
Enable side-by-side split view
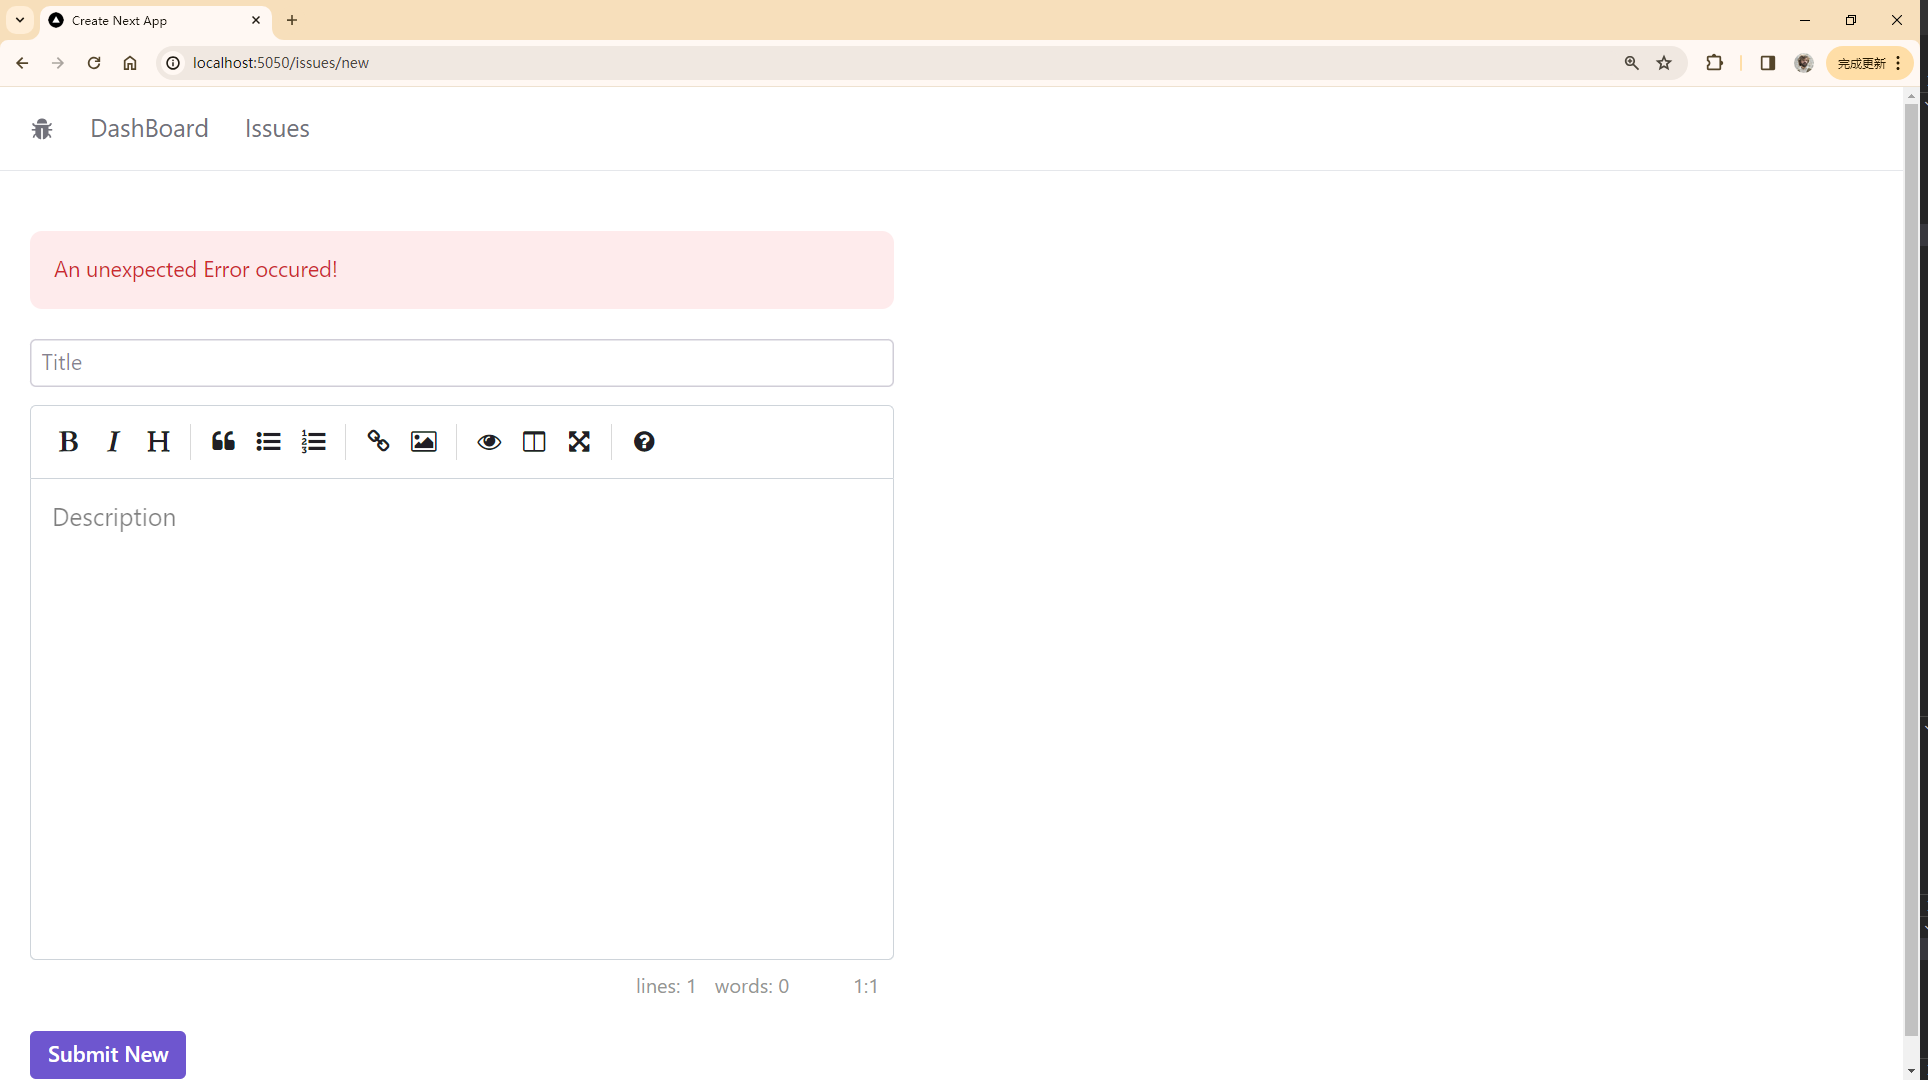(x=534, y=441)
